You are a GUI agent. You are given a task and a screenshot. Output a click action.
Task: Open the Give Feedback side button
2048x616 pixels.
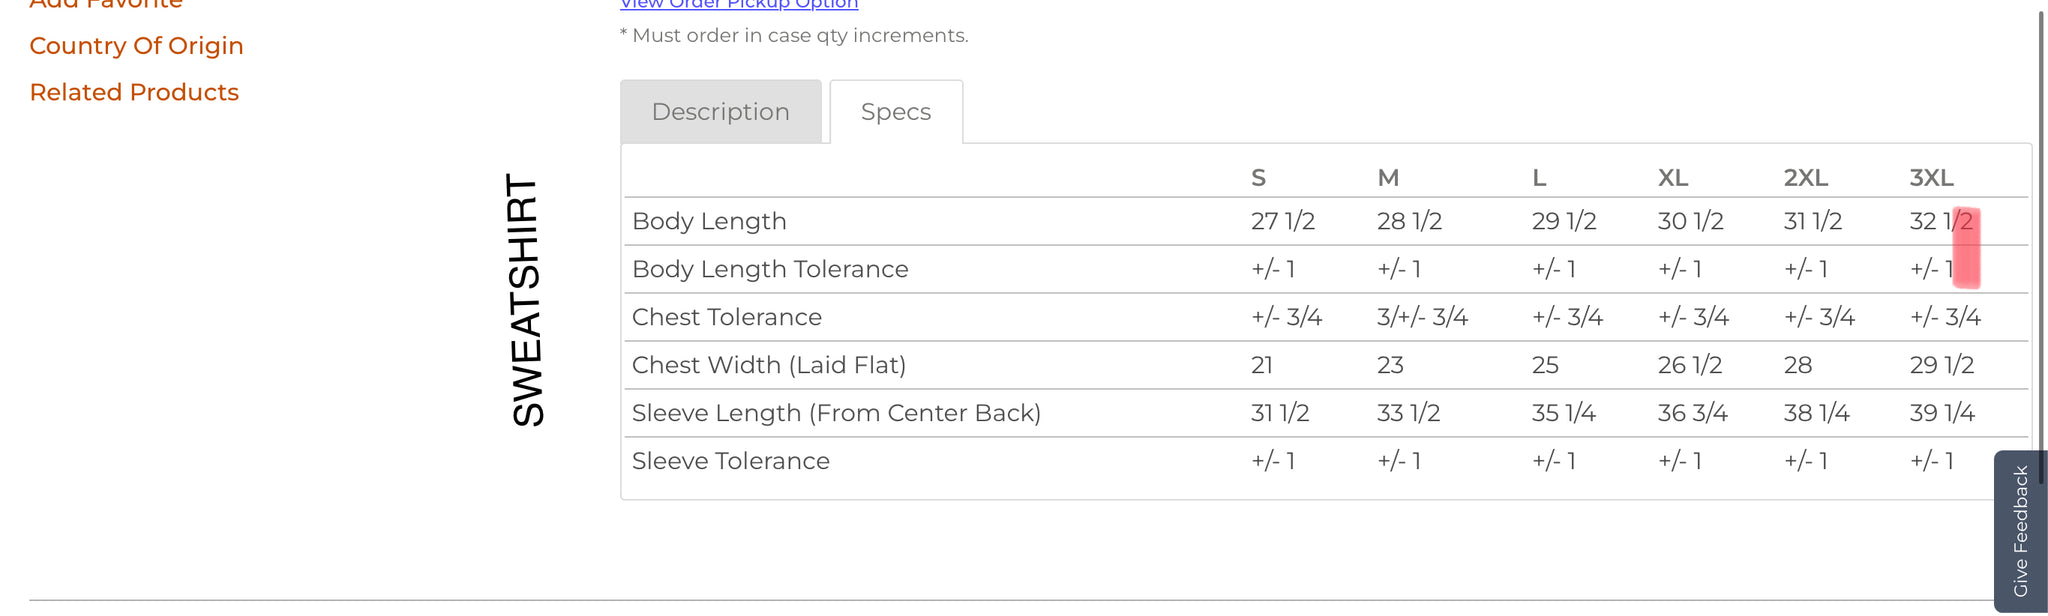point(2020,531)
